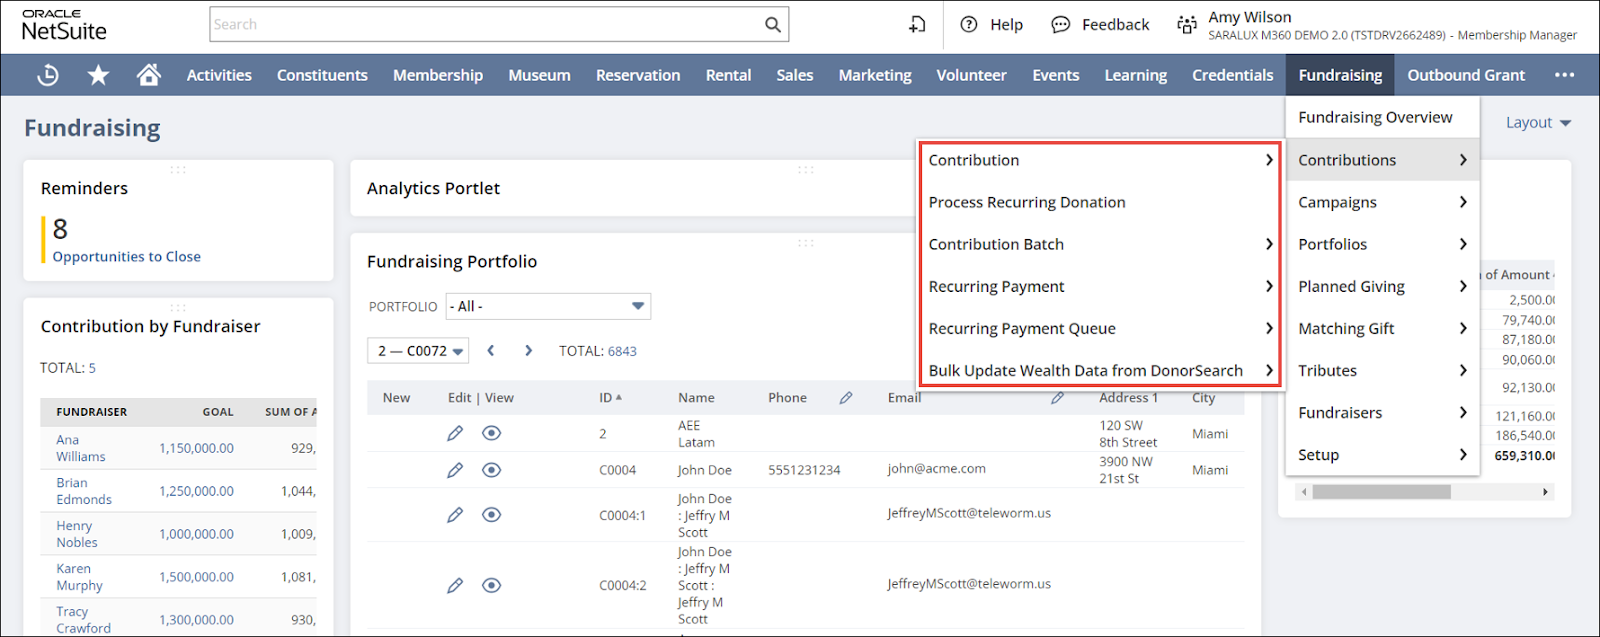Screen dimensions: 1600x637
Task: Expand the page range 2 — C0072 dropdown
Action: (418, 351)
